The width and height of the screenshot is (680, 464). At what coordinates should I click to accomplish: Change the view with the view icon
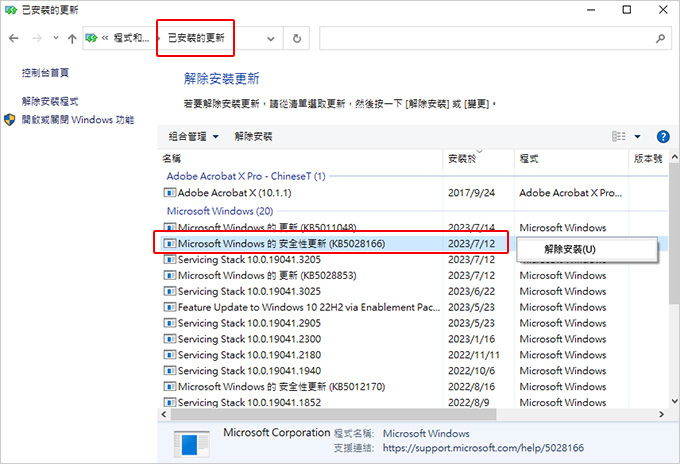point(618,137)
